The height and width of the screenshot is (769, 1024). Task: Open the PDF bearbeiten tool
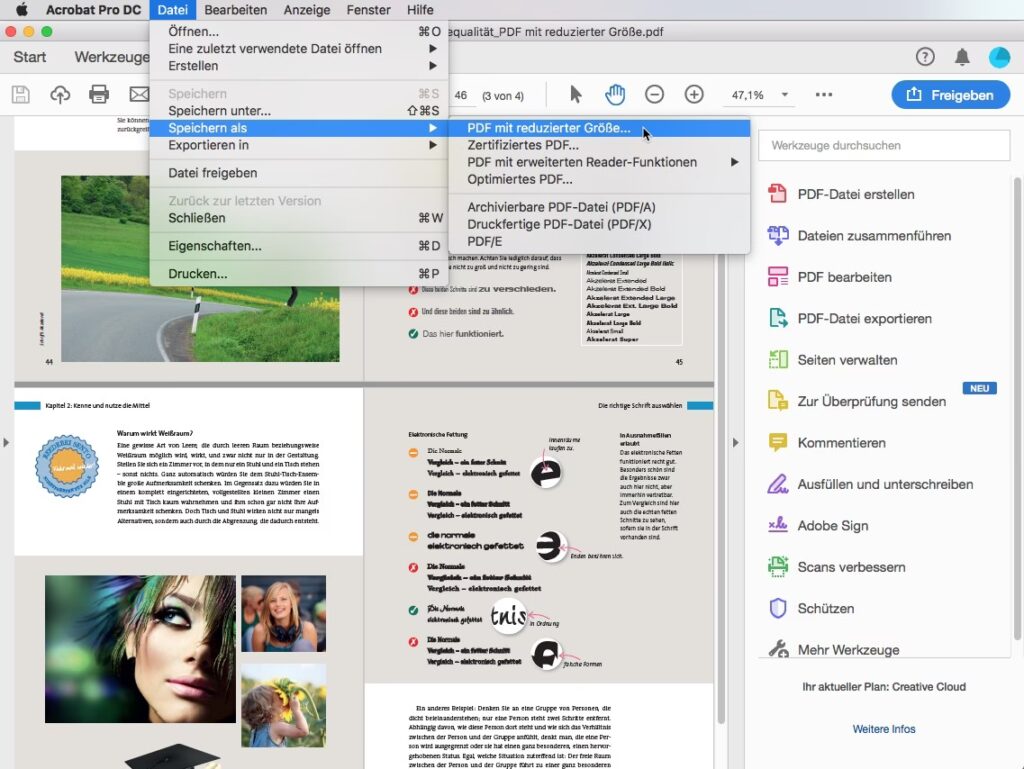[844, 277]
